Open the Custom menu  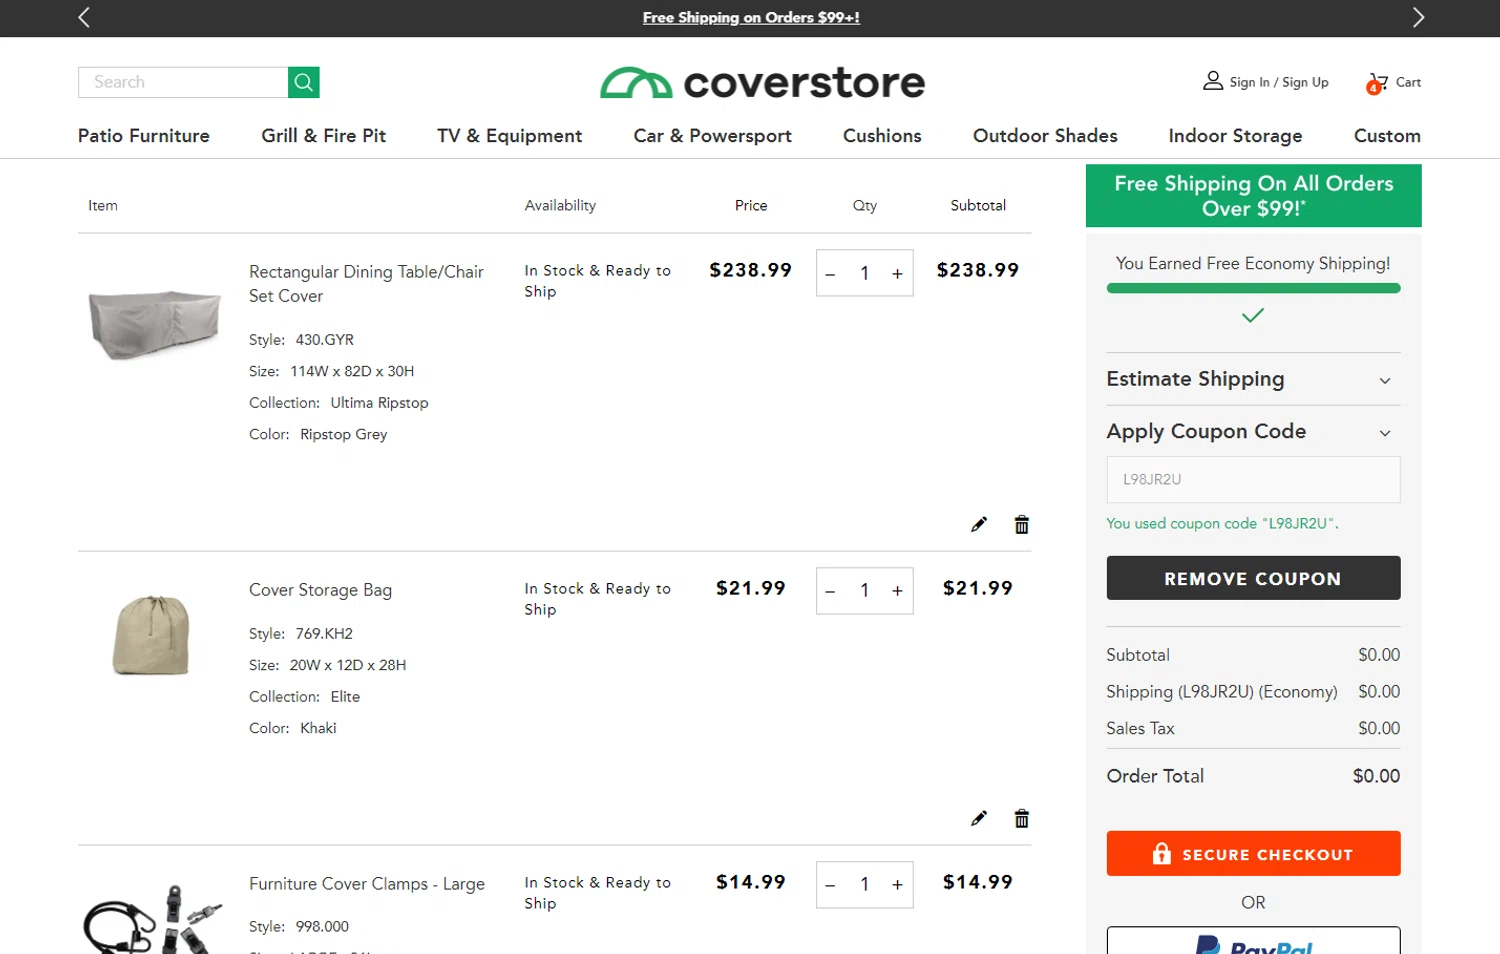[1387, 136]
